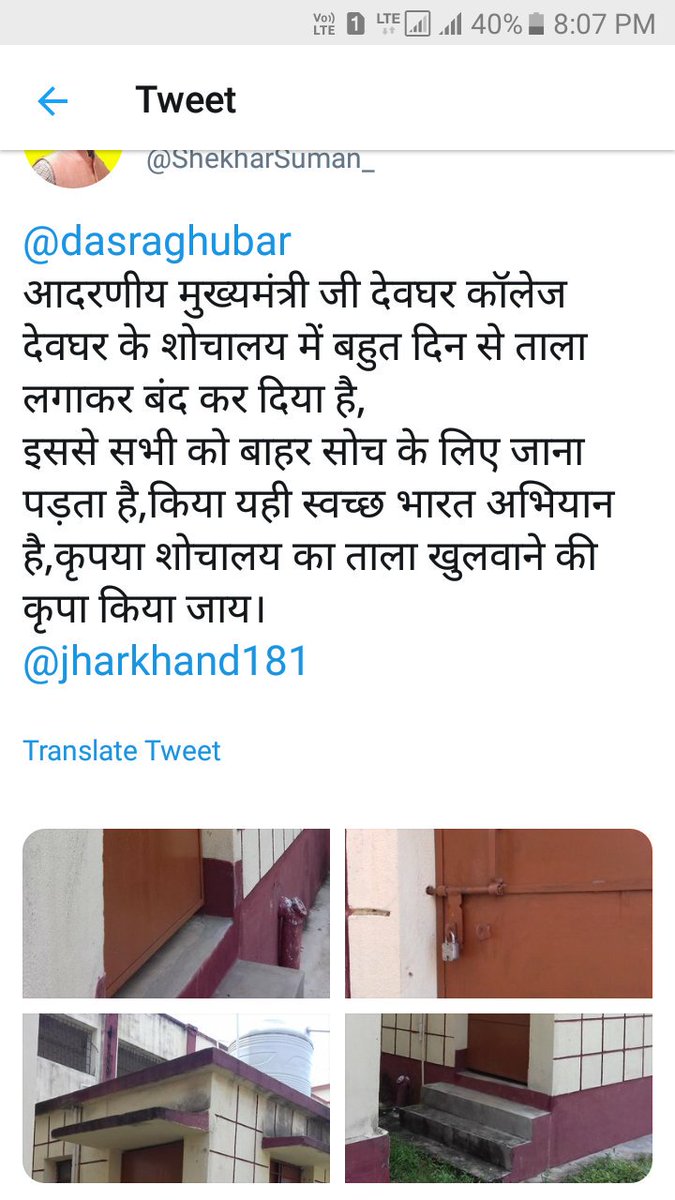Open the @ShekharSuman_ handle
Image resolution: width=675 pixels, height=1200 pixels.
[261, 160]
